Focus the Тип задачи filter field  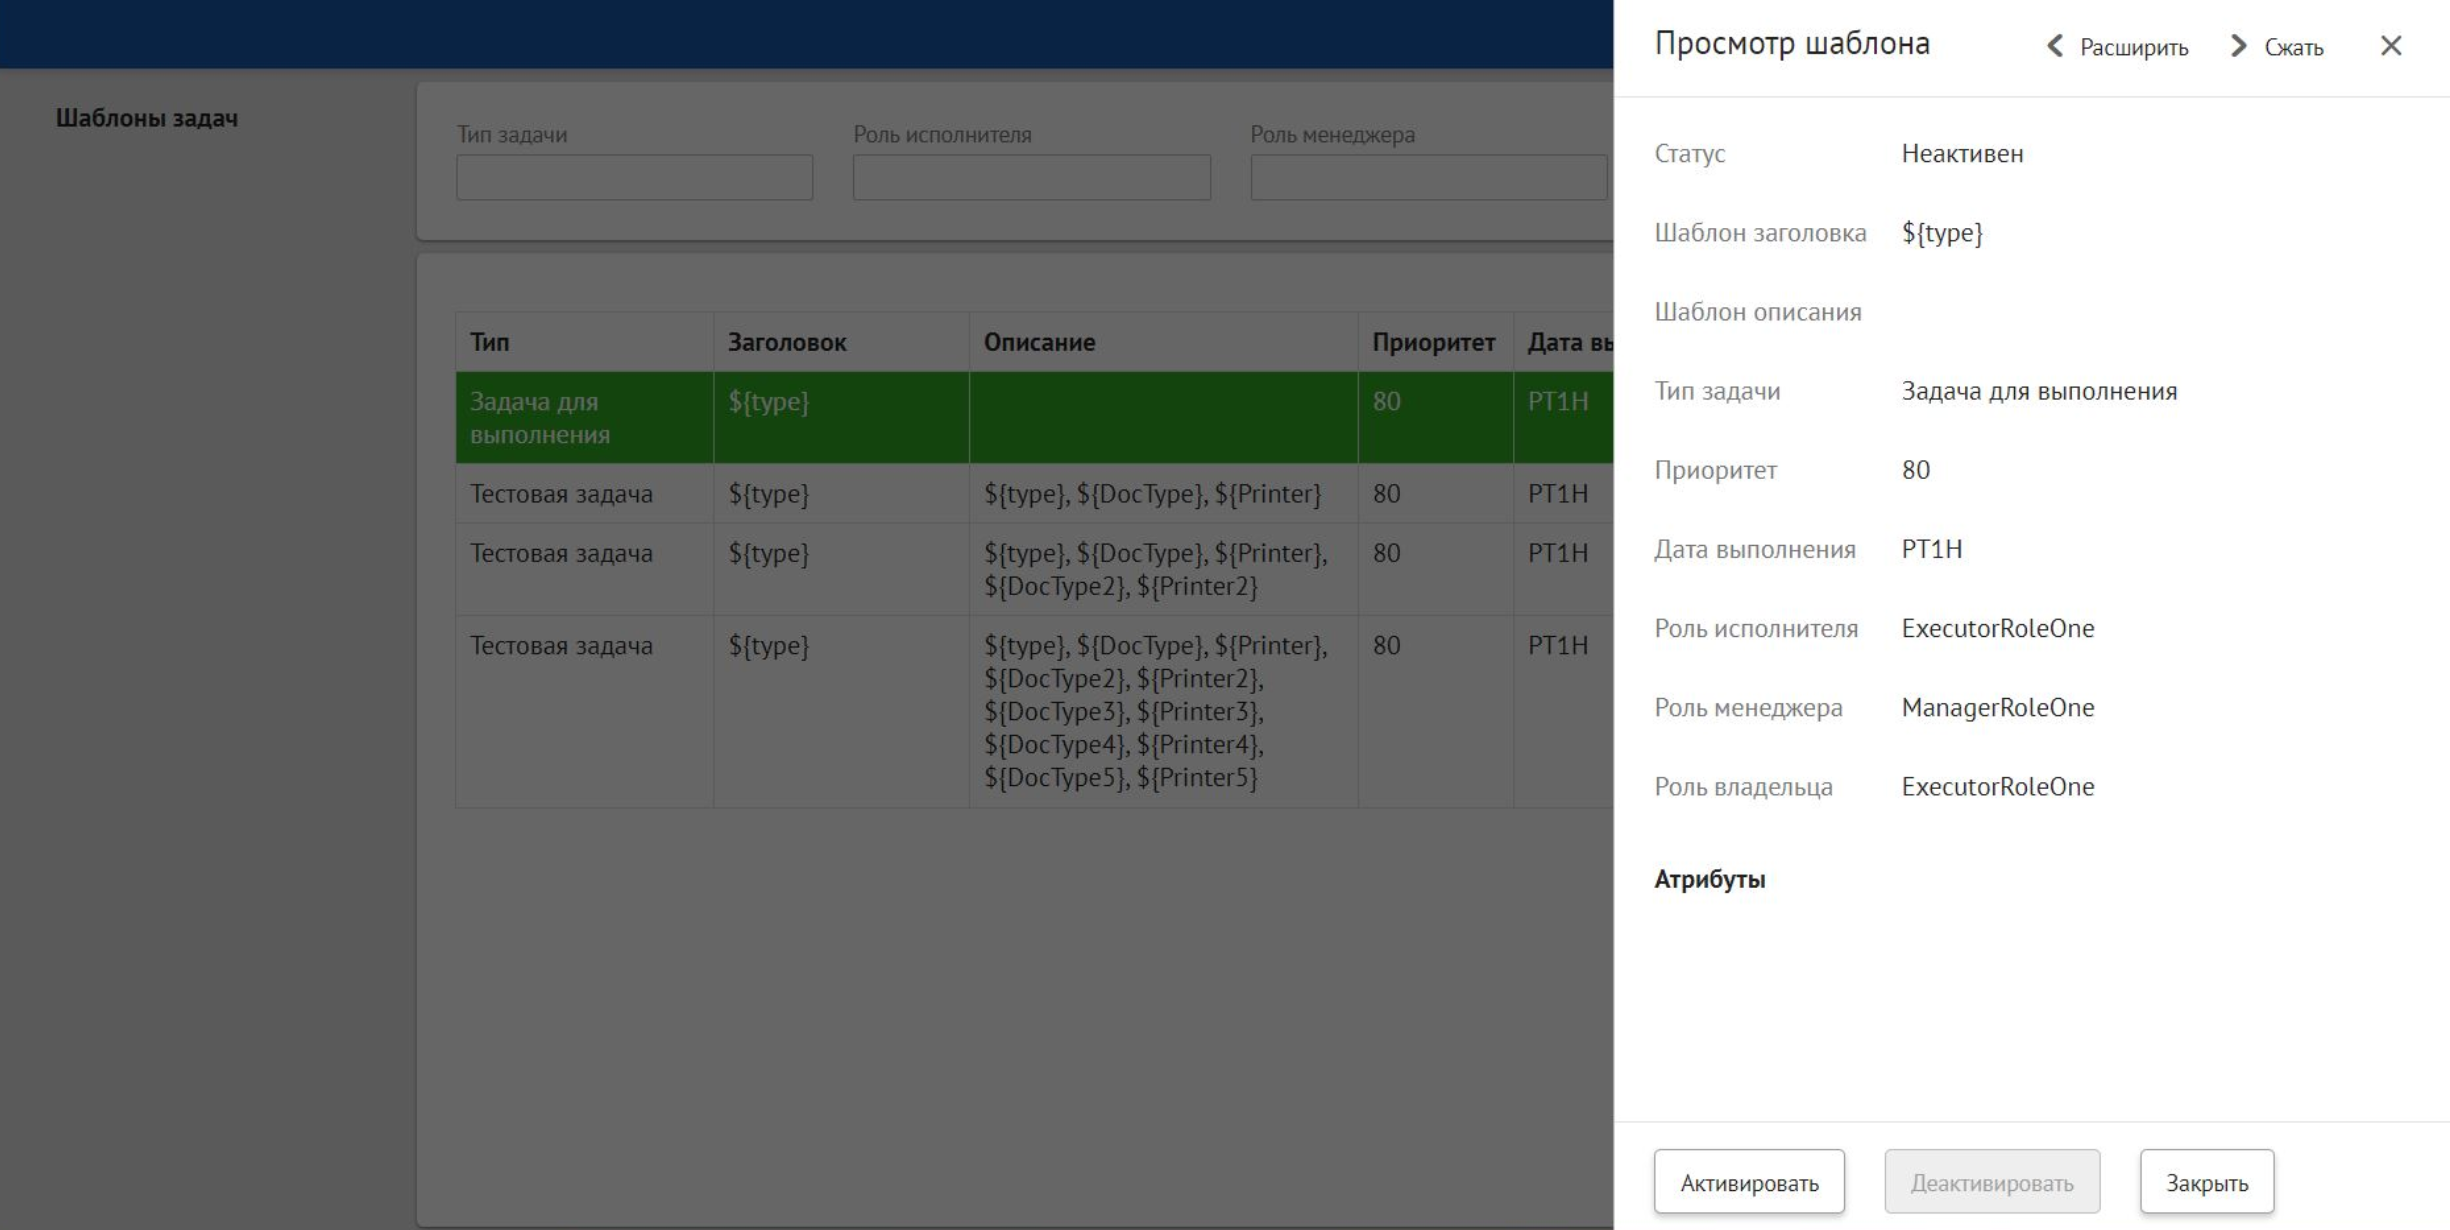(x=634, y=177)
